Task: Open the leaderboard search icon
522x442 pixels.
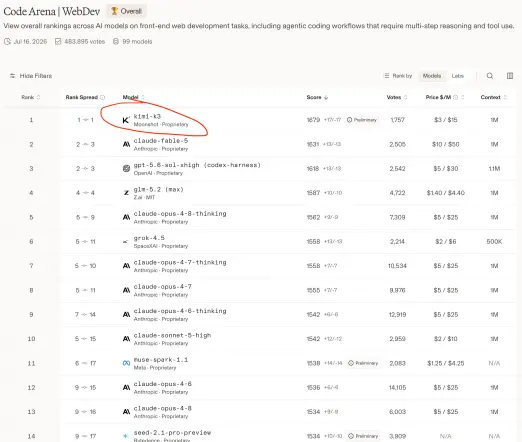Action: (x=490, y=76)
